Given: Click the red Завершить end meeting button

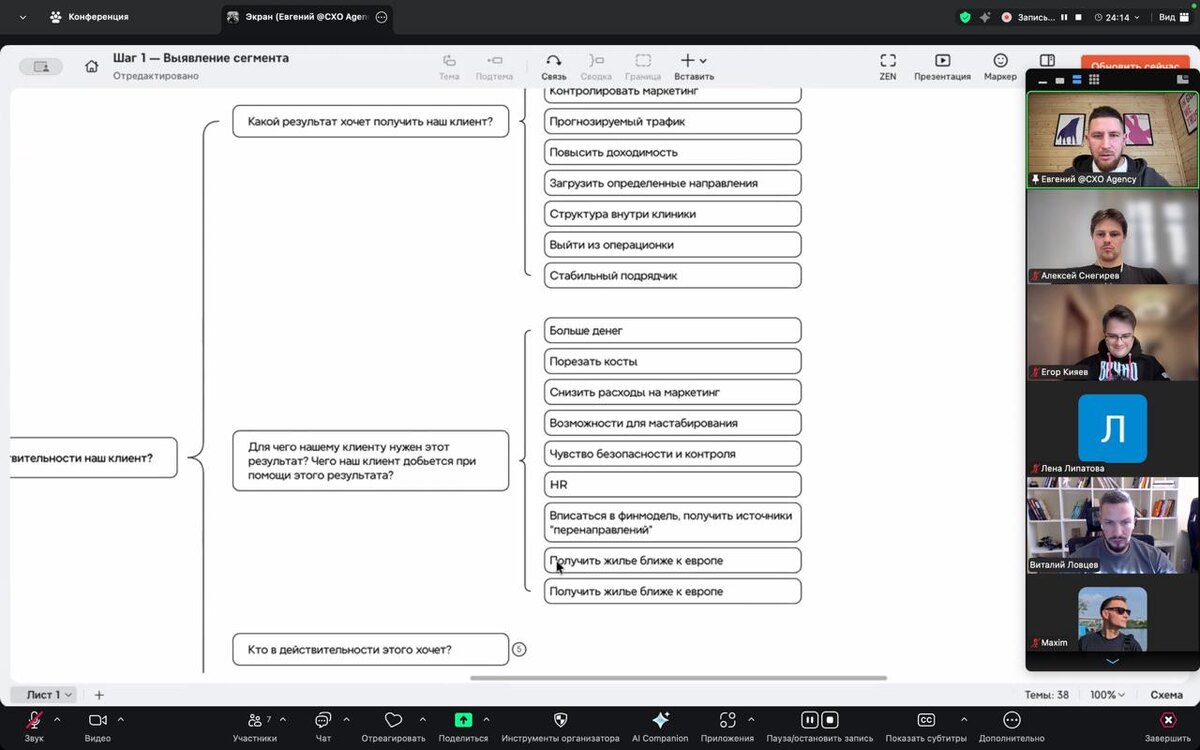Looking at the screenshot, I should tap(1168, 720).
